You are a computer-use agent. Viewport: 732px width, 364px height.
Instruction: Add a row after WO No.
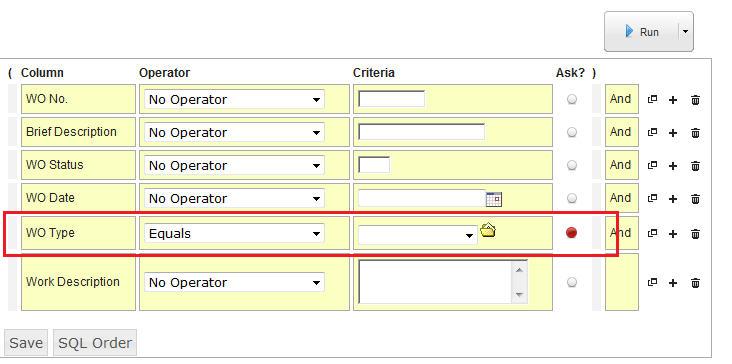[x=673, y=100]
